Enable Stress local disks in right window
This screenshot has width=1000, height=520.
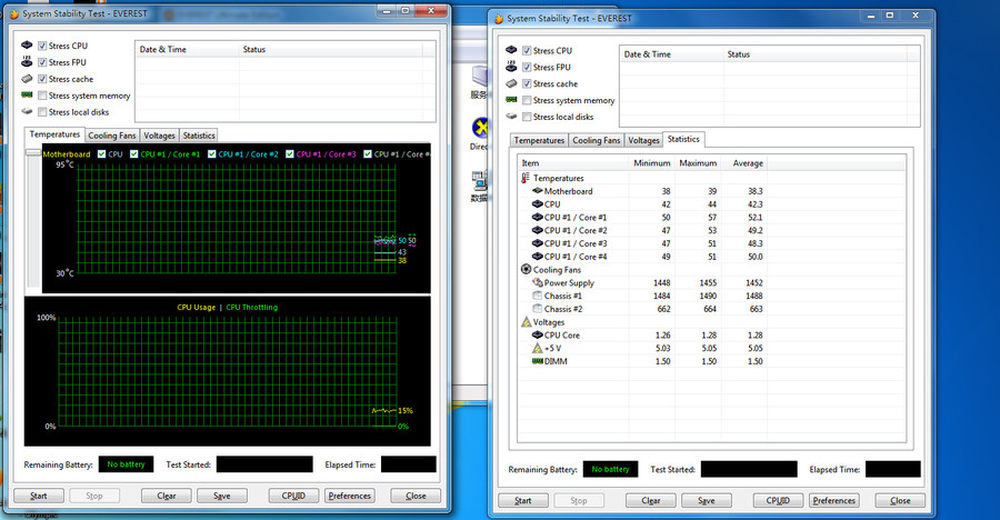[x=527, y=117]
